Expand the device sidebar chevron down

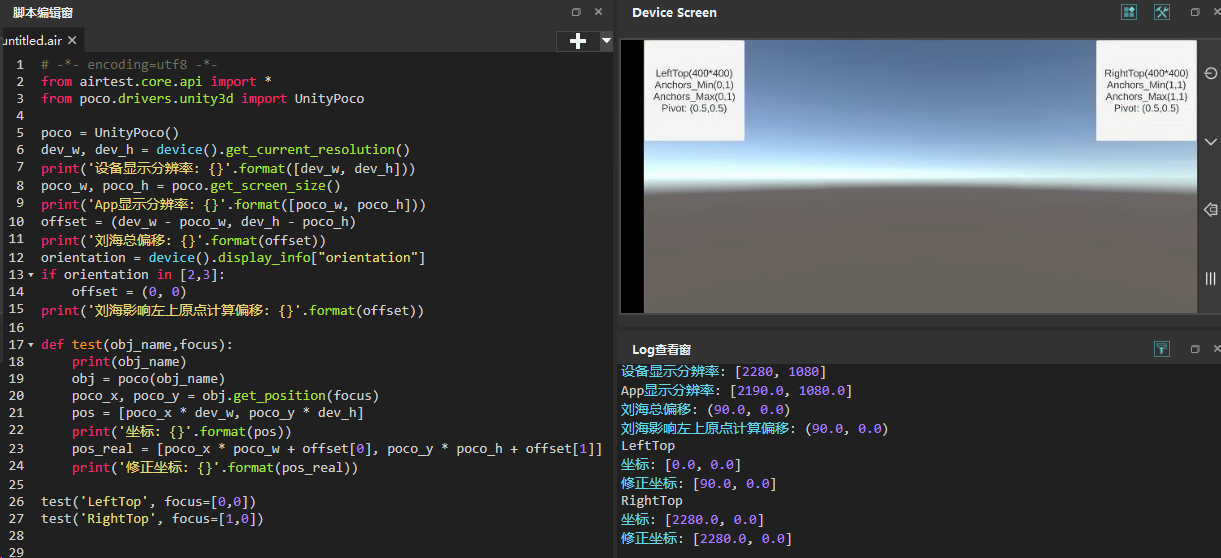point(1210,142)
